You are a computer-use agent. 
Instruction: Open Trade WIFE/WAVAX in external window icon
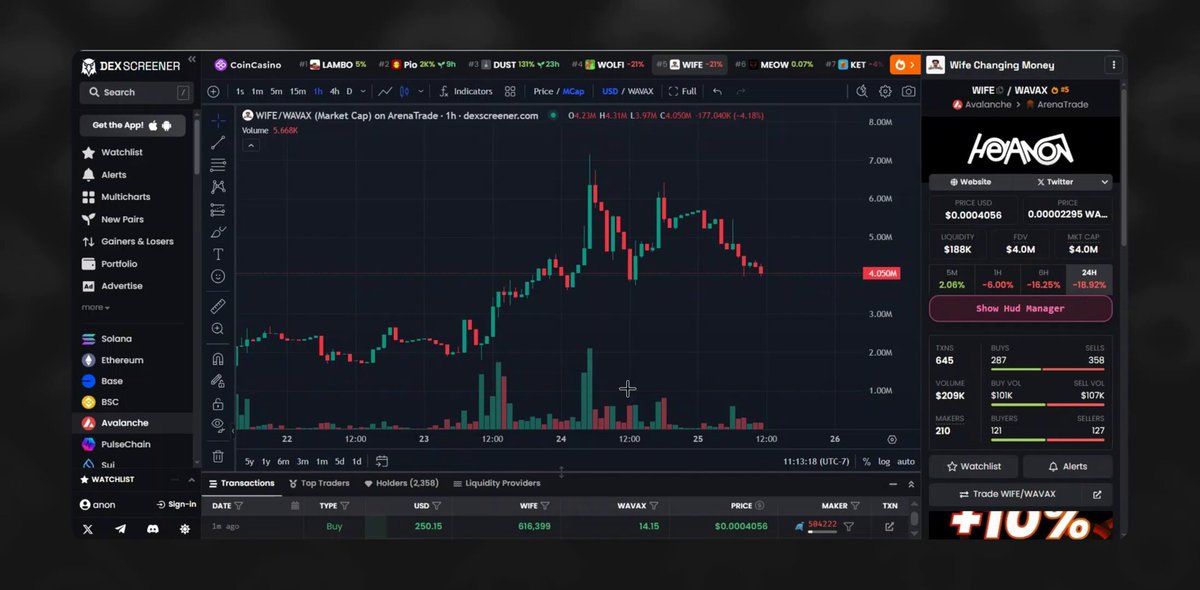[x=1096, y=494]
